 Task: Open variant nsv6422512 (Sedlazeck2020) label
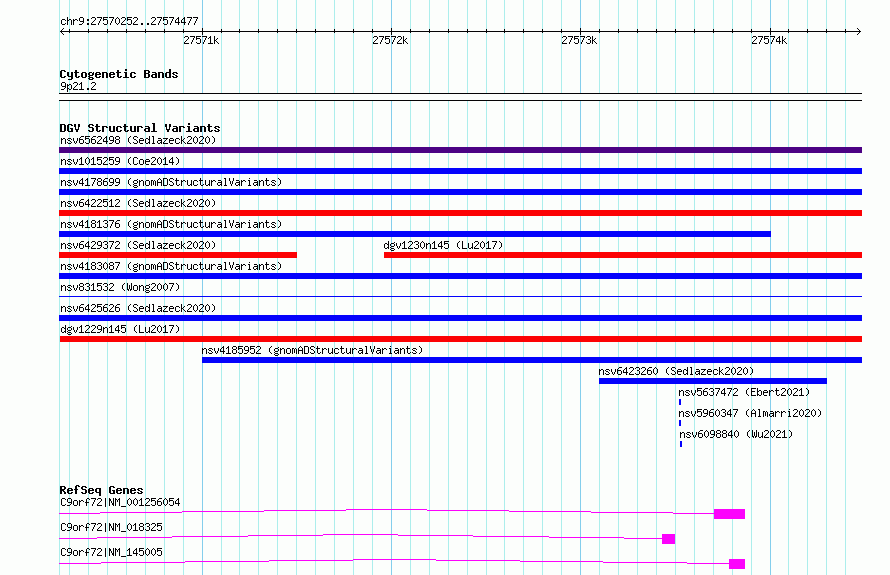[138, 203]
